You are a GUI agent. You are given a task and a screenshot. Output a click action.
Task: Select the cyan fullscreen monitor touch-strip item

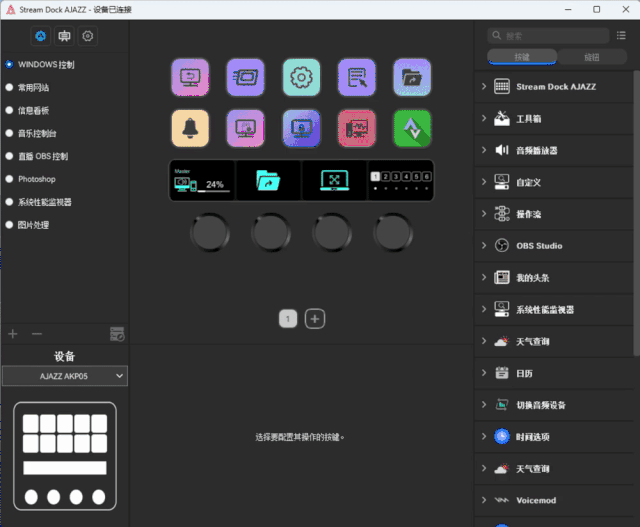pyautogui.click(x=334, y=180)
